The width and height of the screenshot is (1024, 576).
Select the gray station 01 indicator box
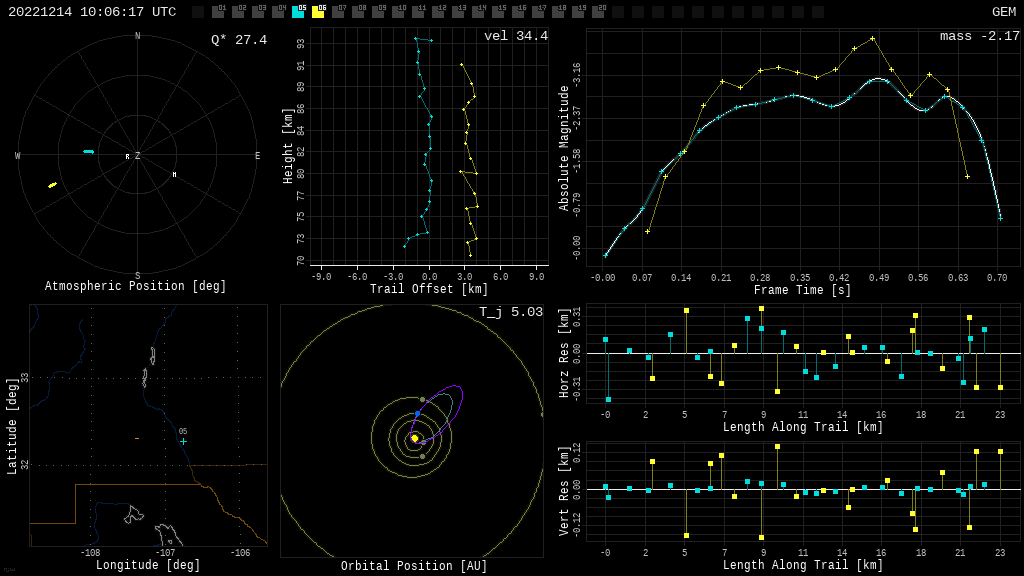[218, 12]
